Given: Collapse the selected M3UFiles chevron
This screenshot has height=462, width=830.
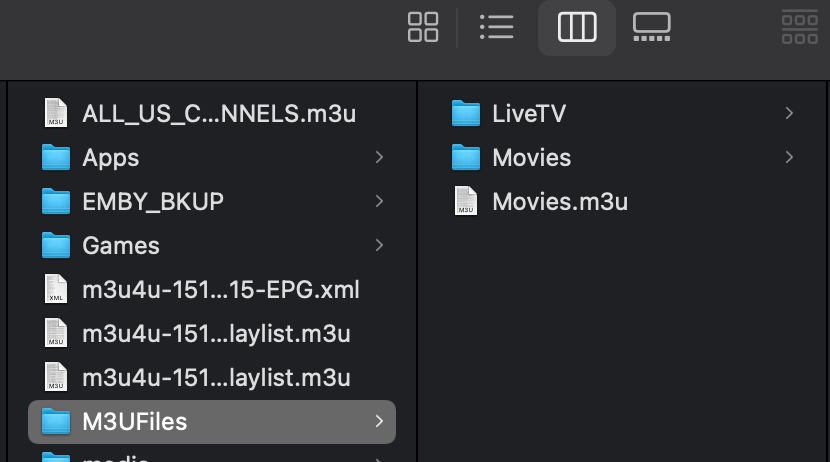Looking at the screenshot, I should point(379,421).
